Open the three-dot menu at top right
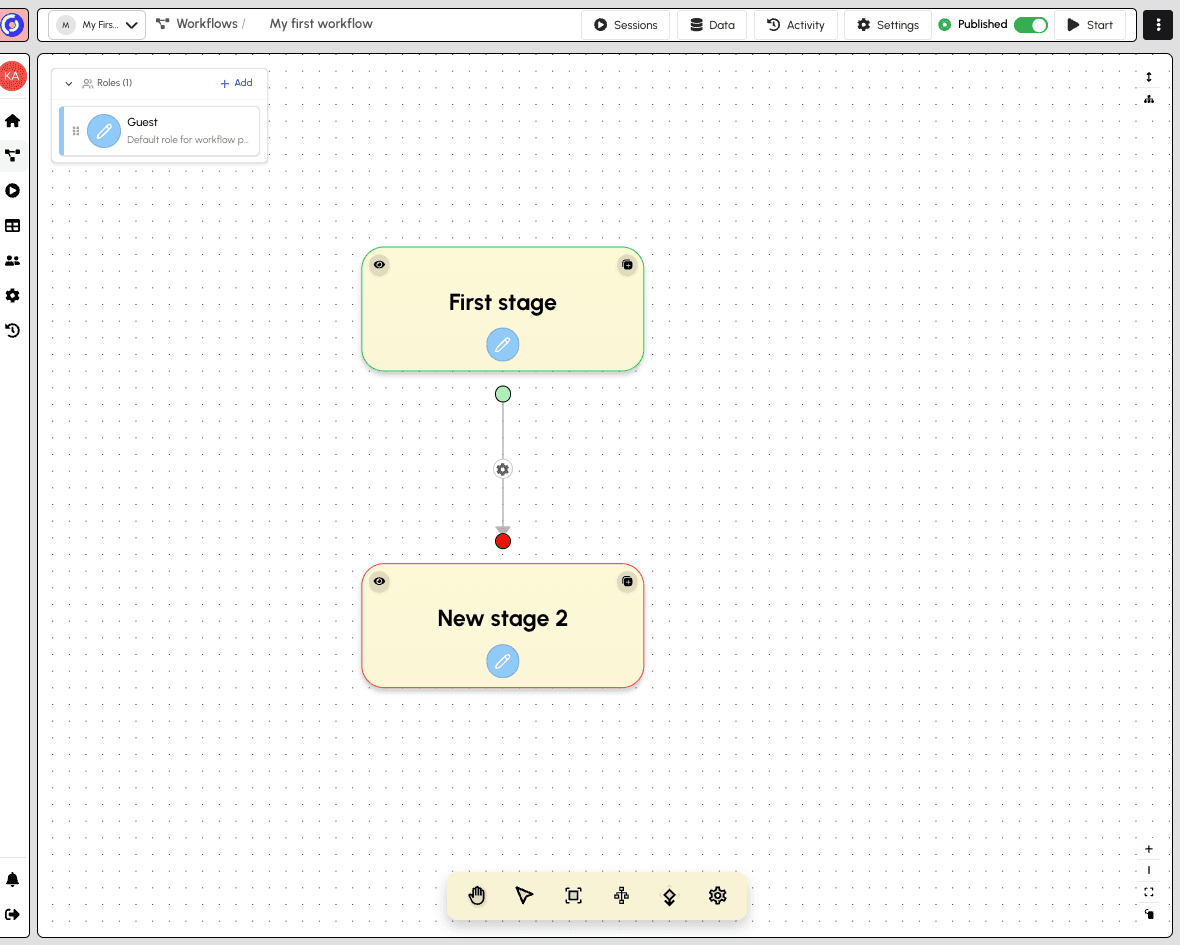 pyautogui.click(x=1157, y=24)
